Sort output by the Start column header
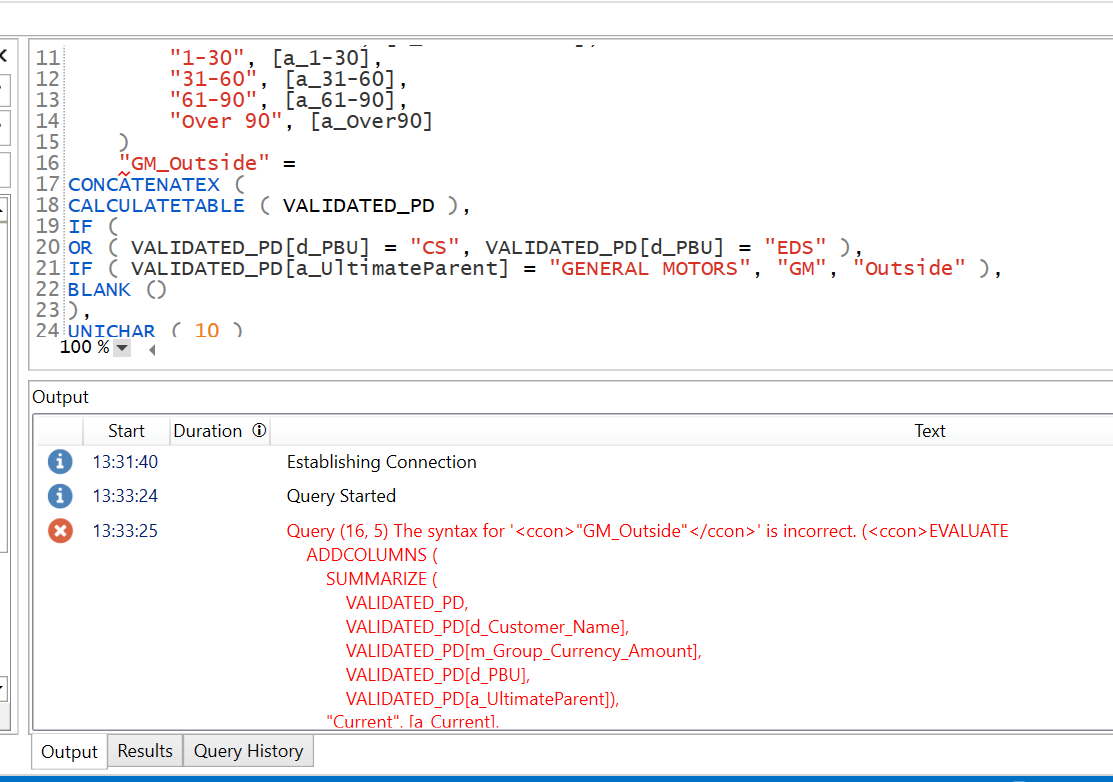 126,431
